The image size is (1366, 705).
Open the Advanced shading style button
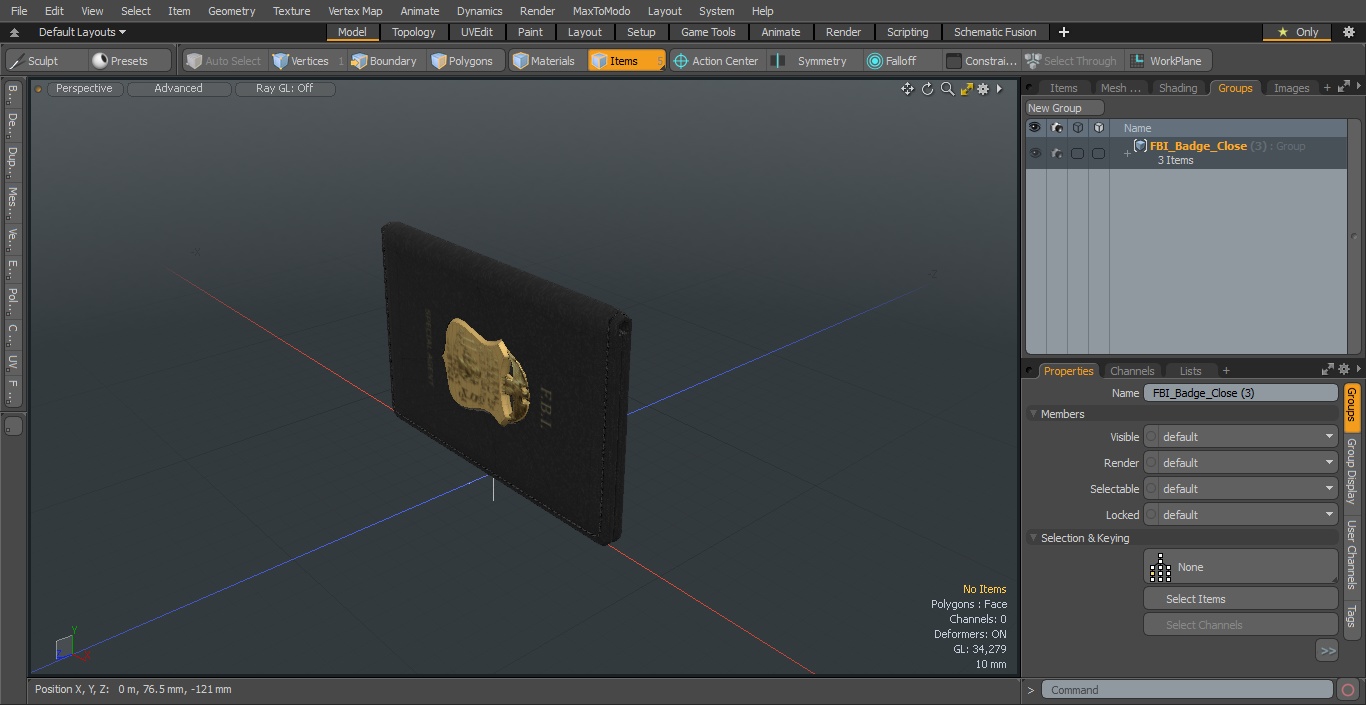[x=178, y=89]
